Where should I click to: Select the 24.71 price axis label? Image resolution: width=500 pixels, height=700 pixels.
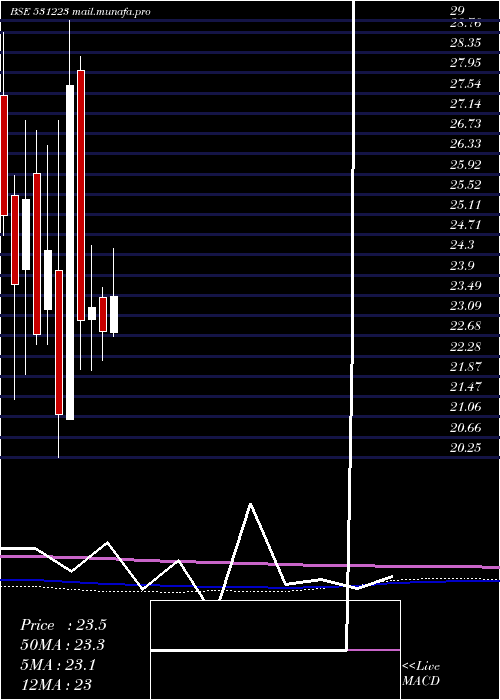[466, 225]
